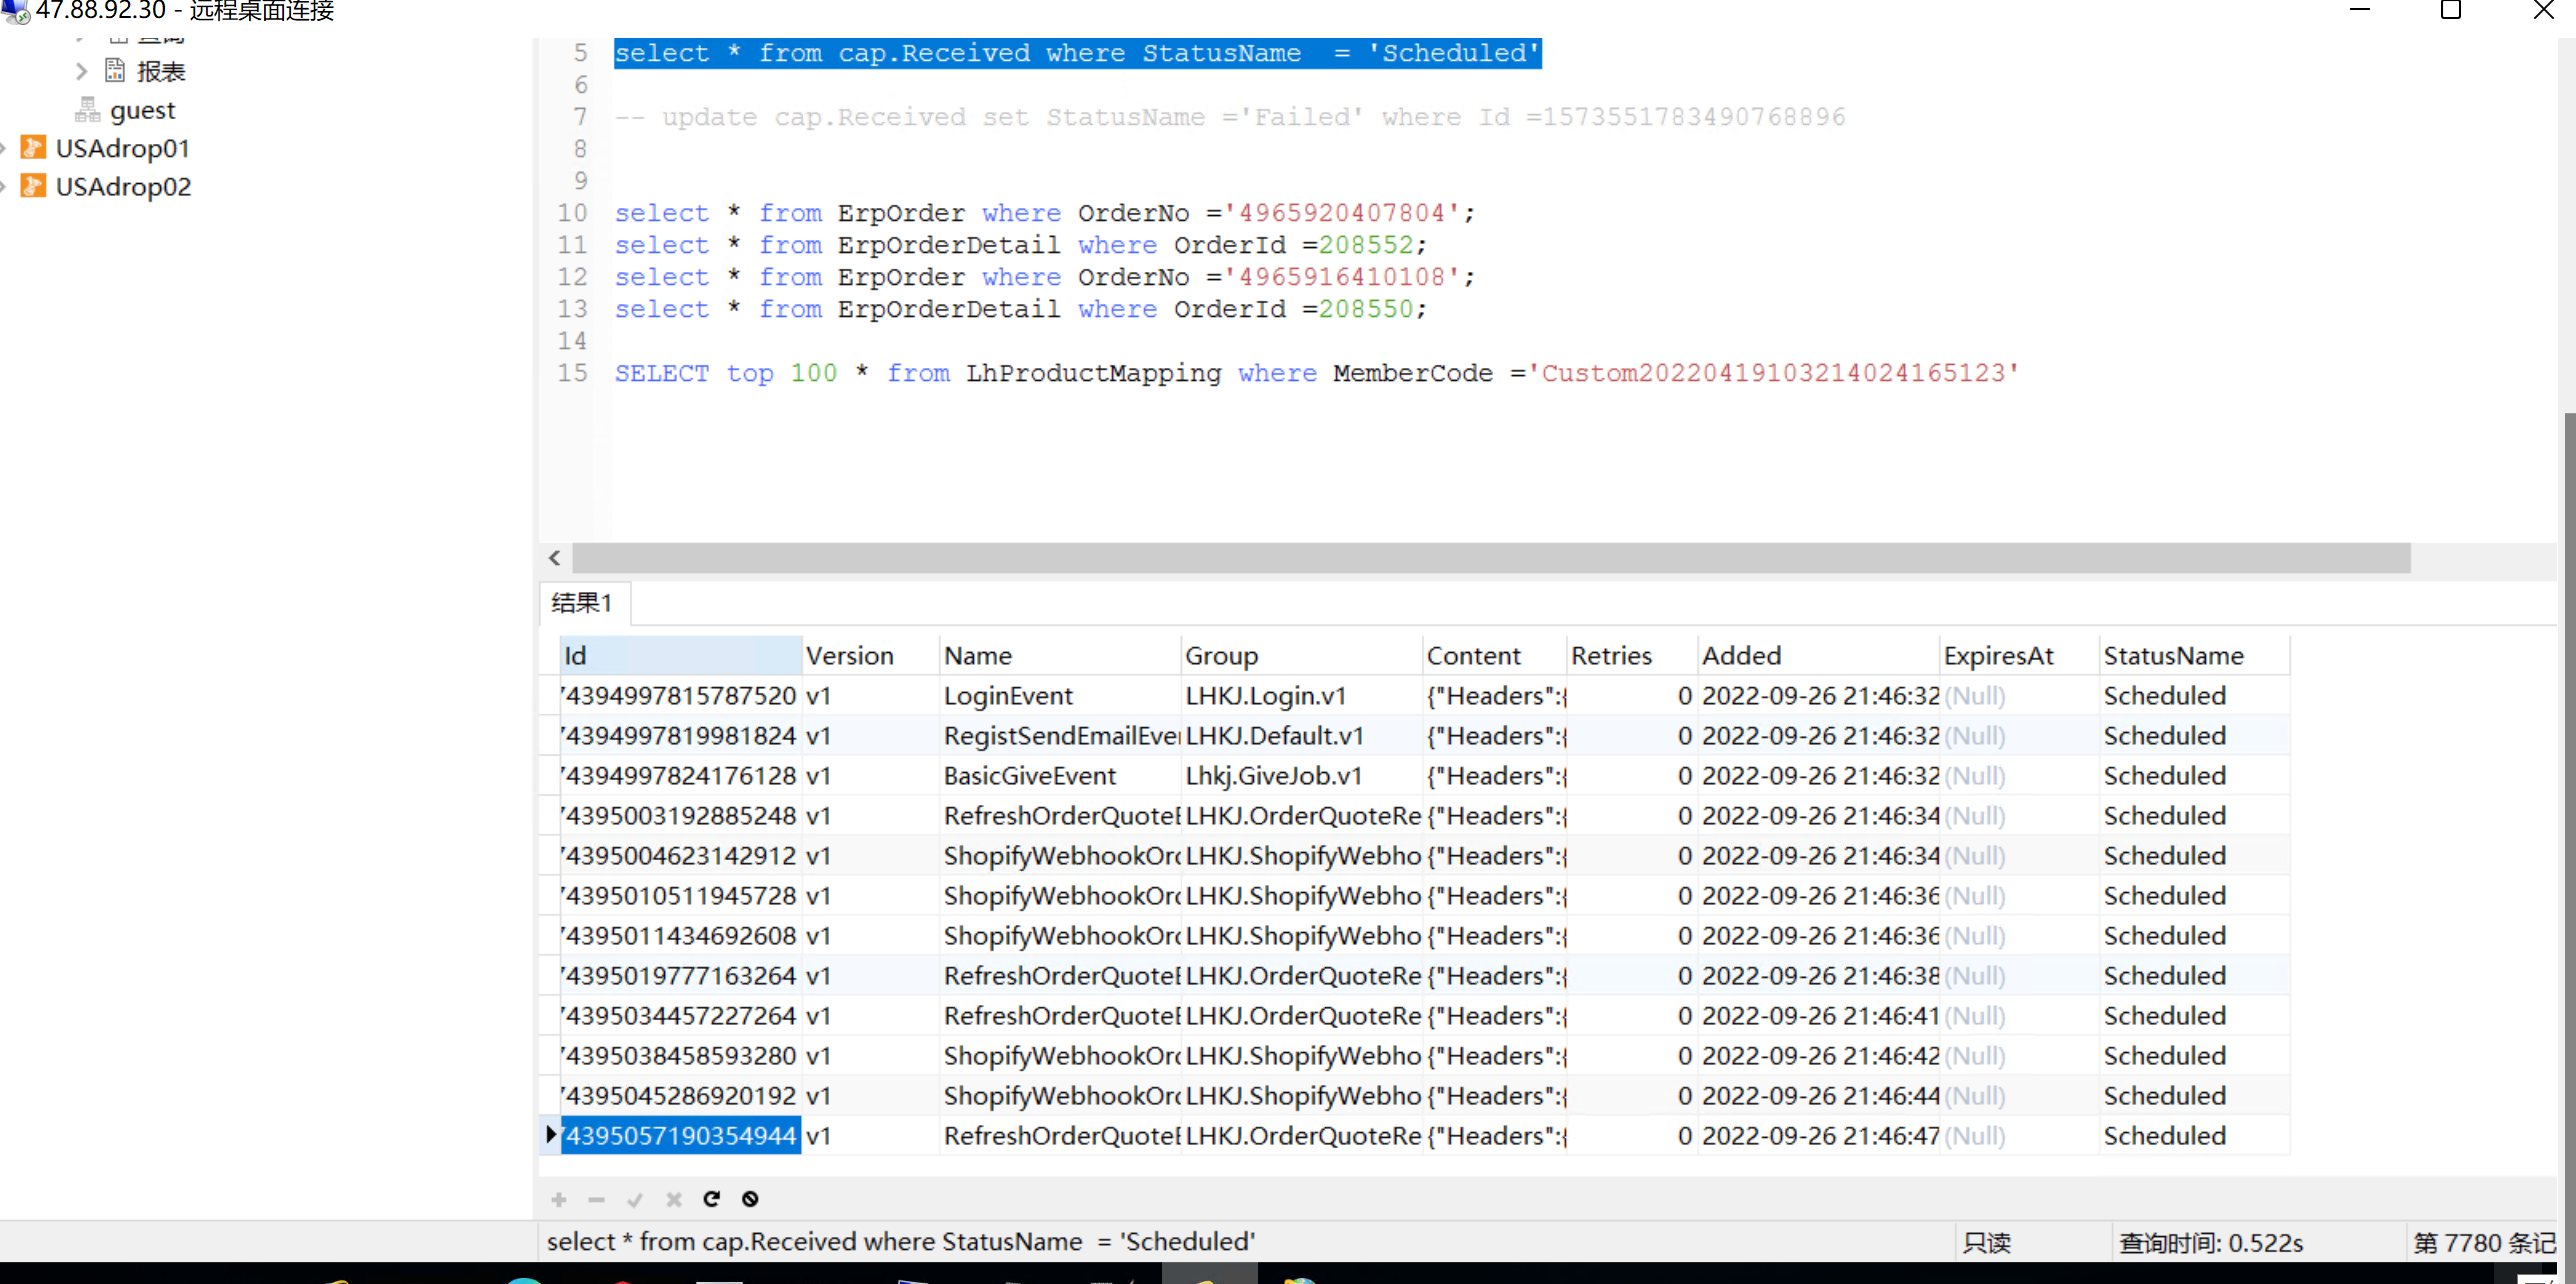Click the left arrow beside the horizontal scrollbar
This screenshot has width=2576, height=1284.
click(554, 558)
